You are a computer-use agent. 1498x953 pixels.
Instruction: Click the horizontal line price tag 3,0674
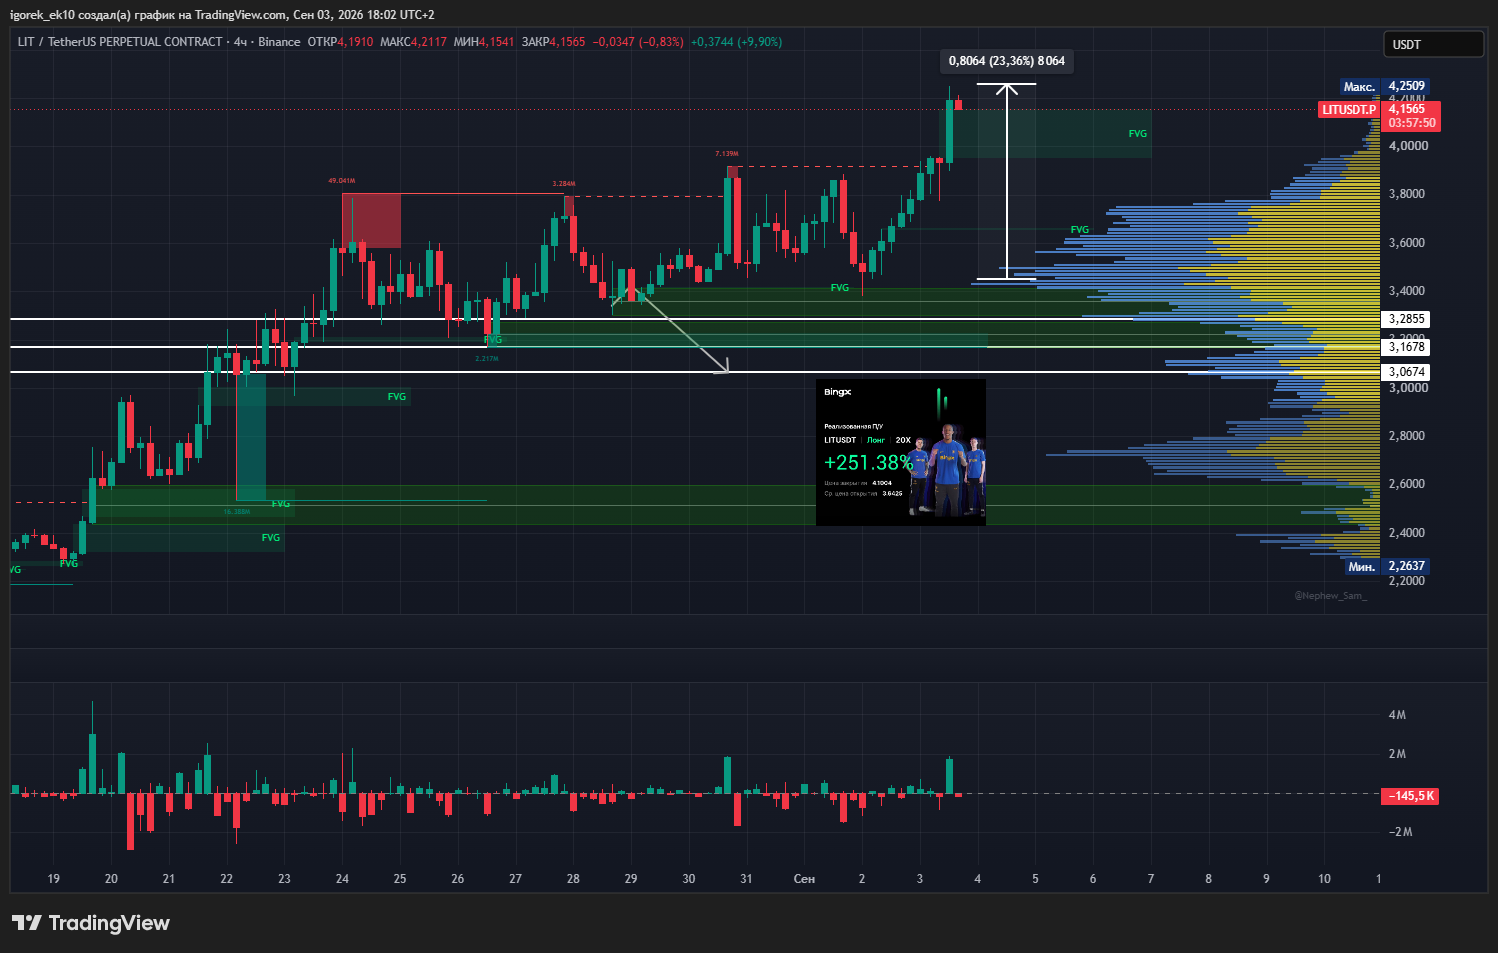click(x=1406, y=372)
